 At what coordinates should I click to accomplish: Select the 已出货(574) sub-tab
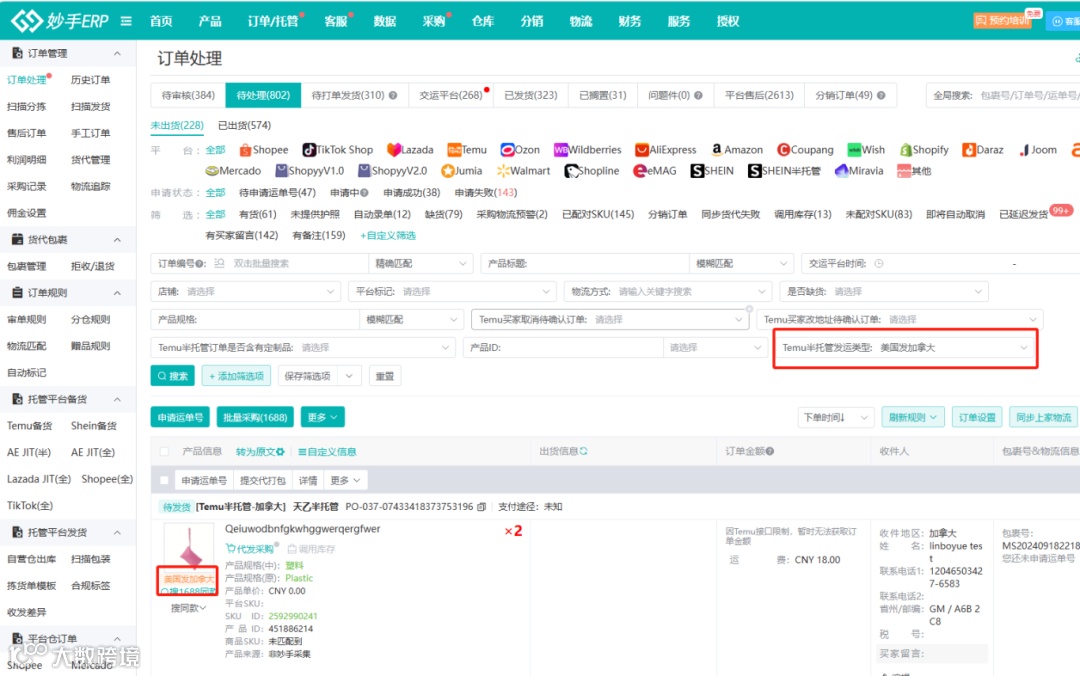245,125
